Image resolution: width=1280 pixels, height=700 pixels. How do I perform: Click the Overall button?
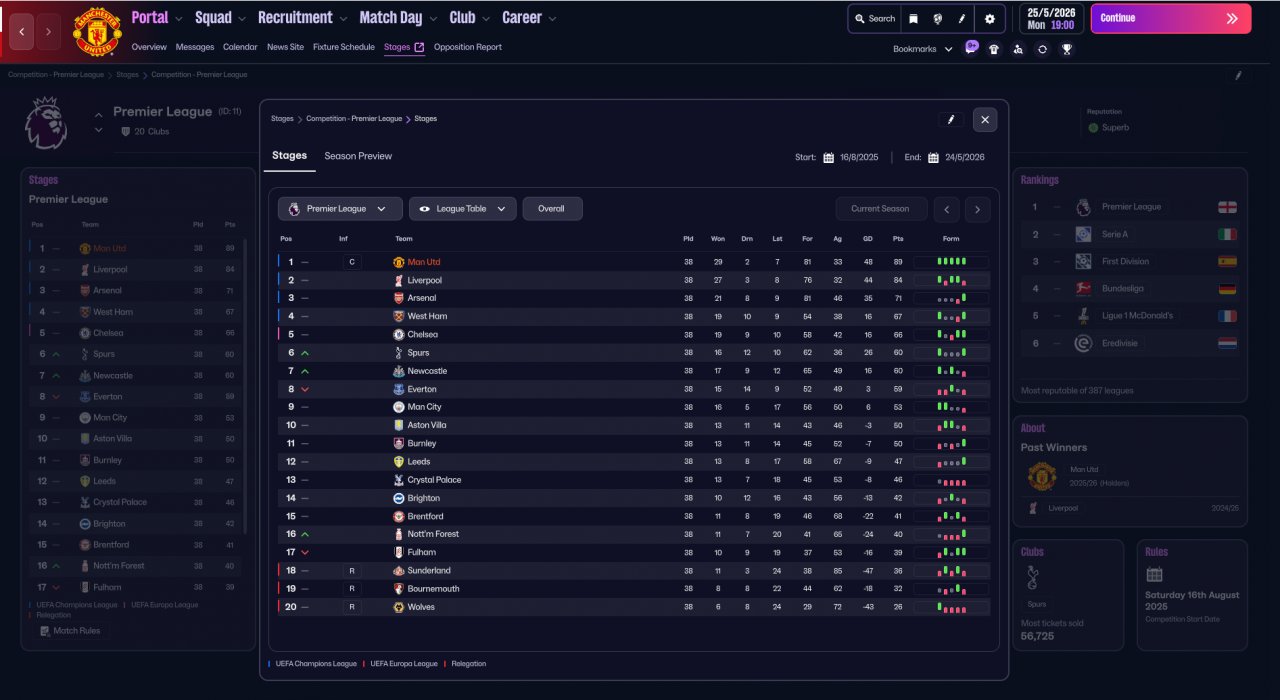pos(552,209)
